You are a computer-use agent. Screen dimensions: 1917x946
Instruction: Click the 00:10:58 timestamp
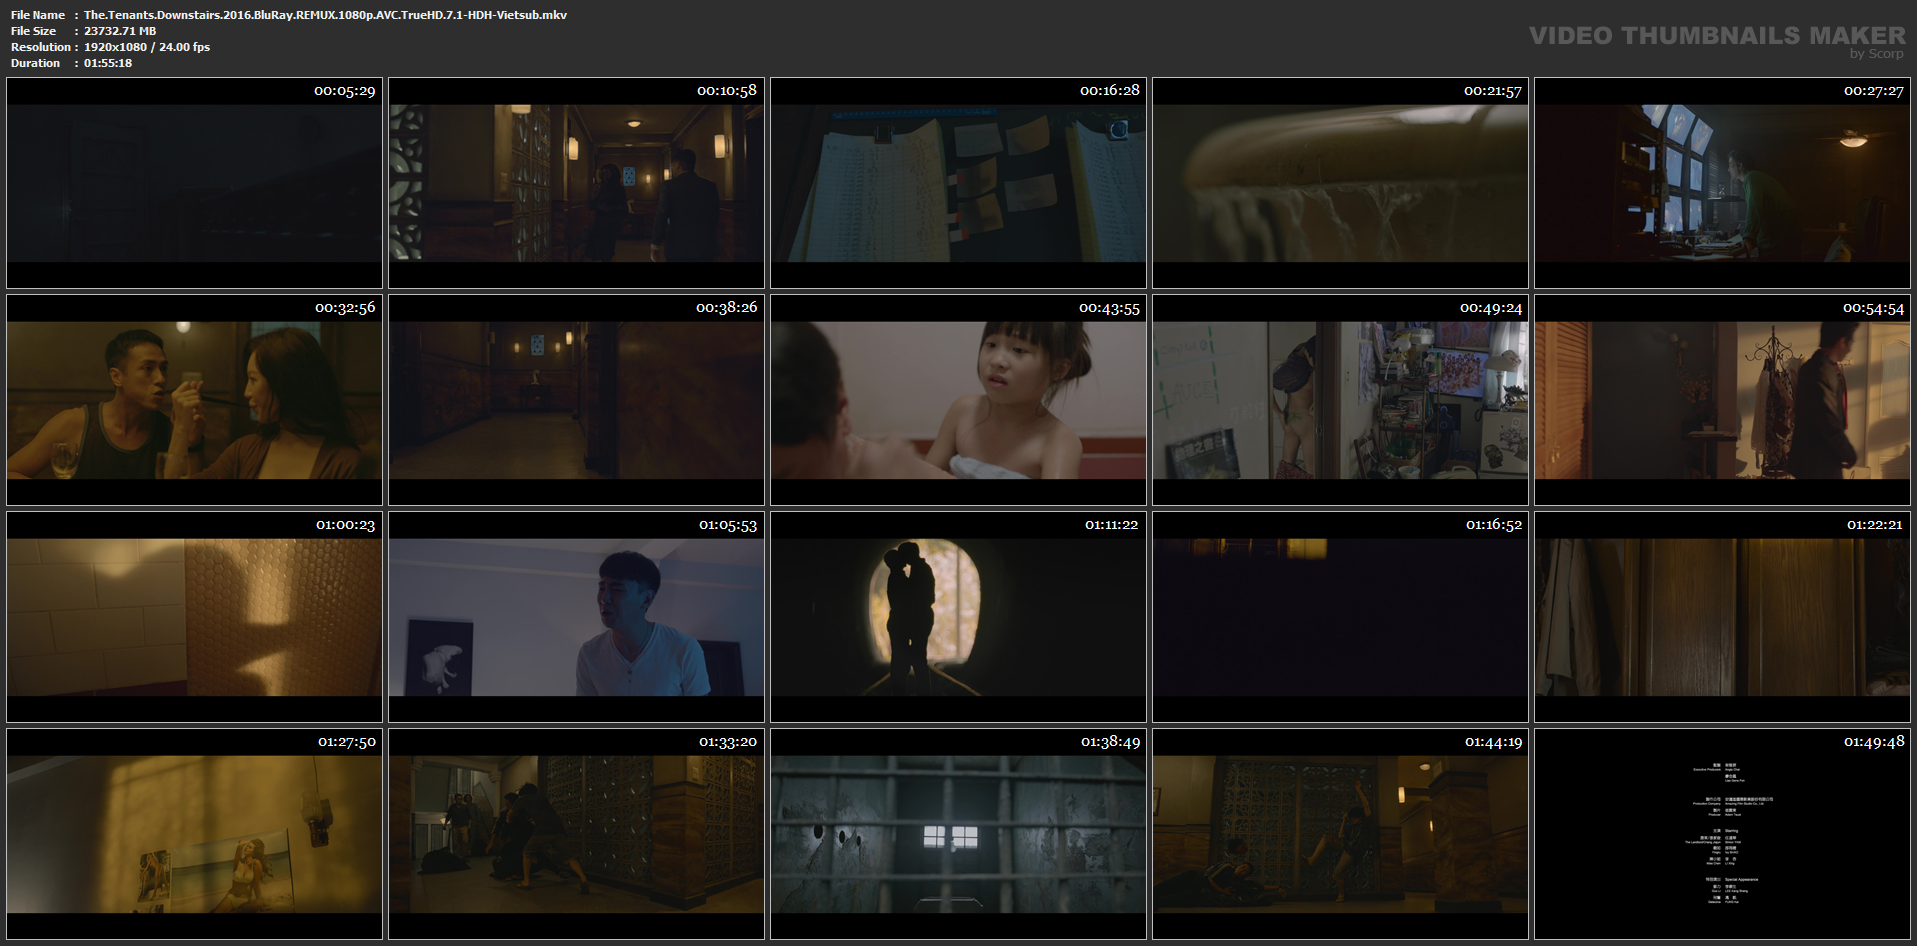point(727,91)
